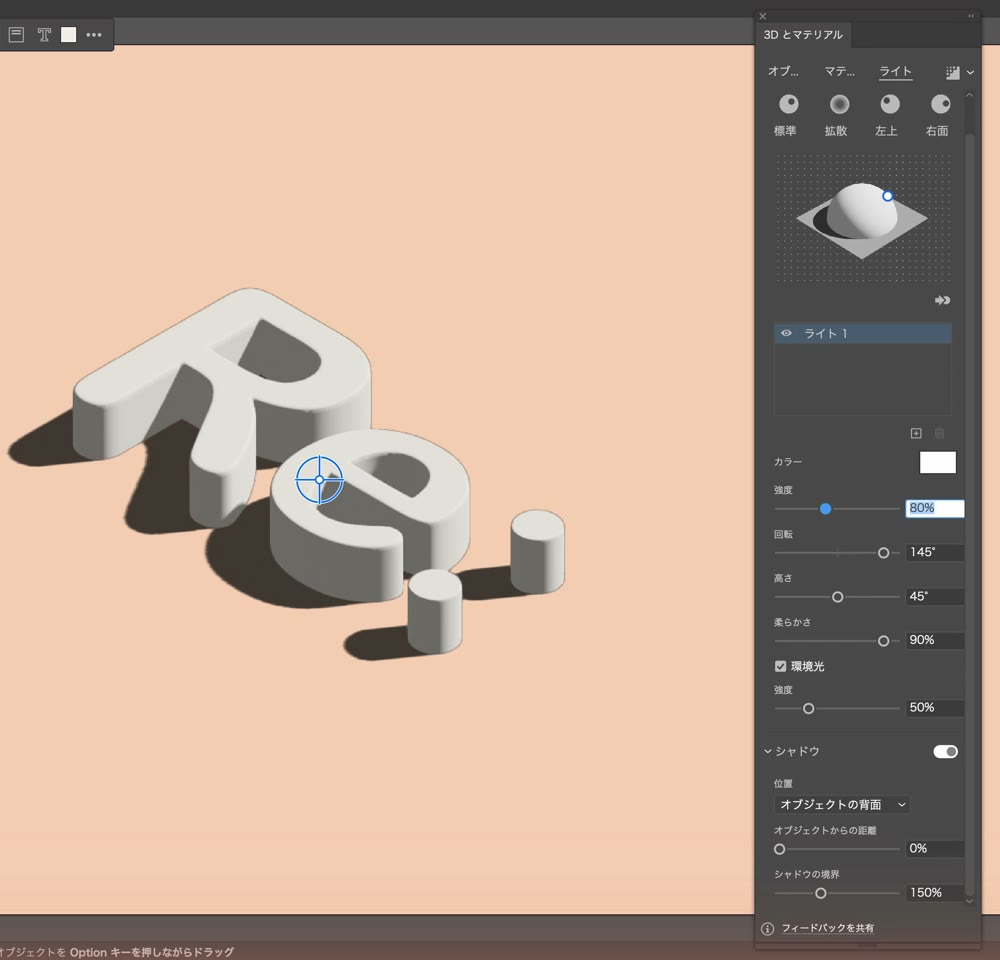Image resolution: width=1000 pixels, height=960 pixels.
Task: Select the 標準 light preset icon
Action: [789, 104]
